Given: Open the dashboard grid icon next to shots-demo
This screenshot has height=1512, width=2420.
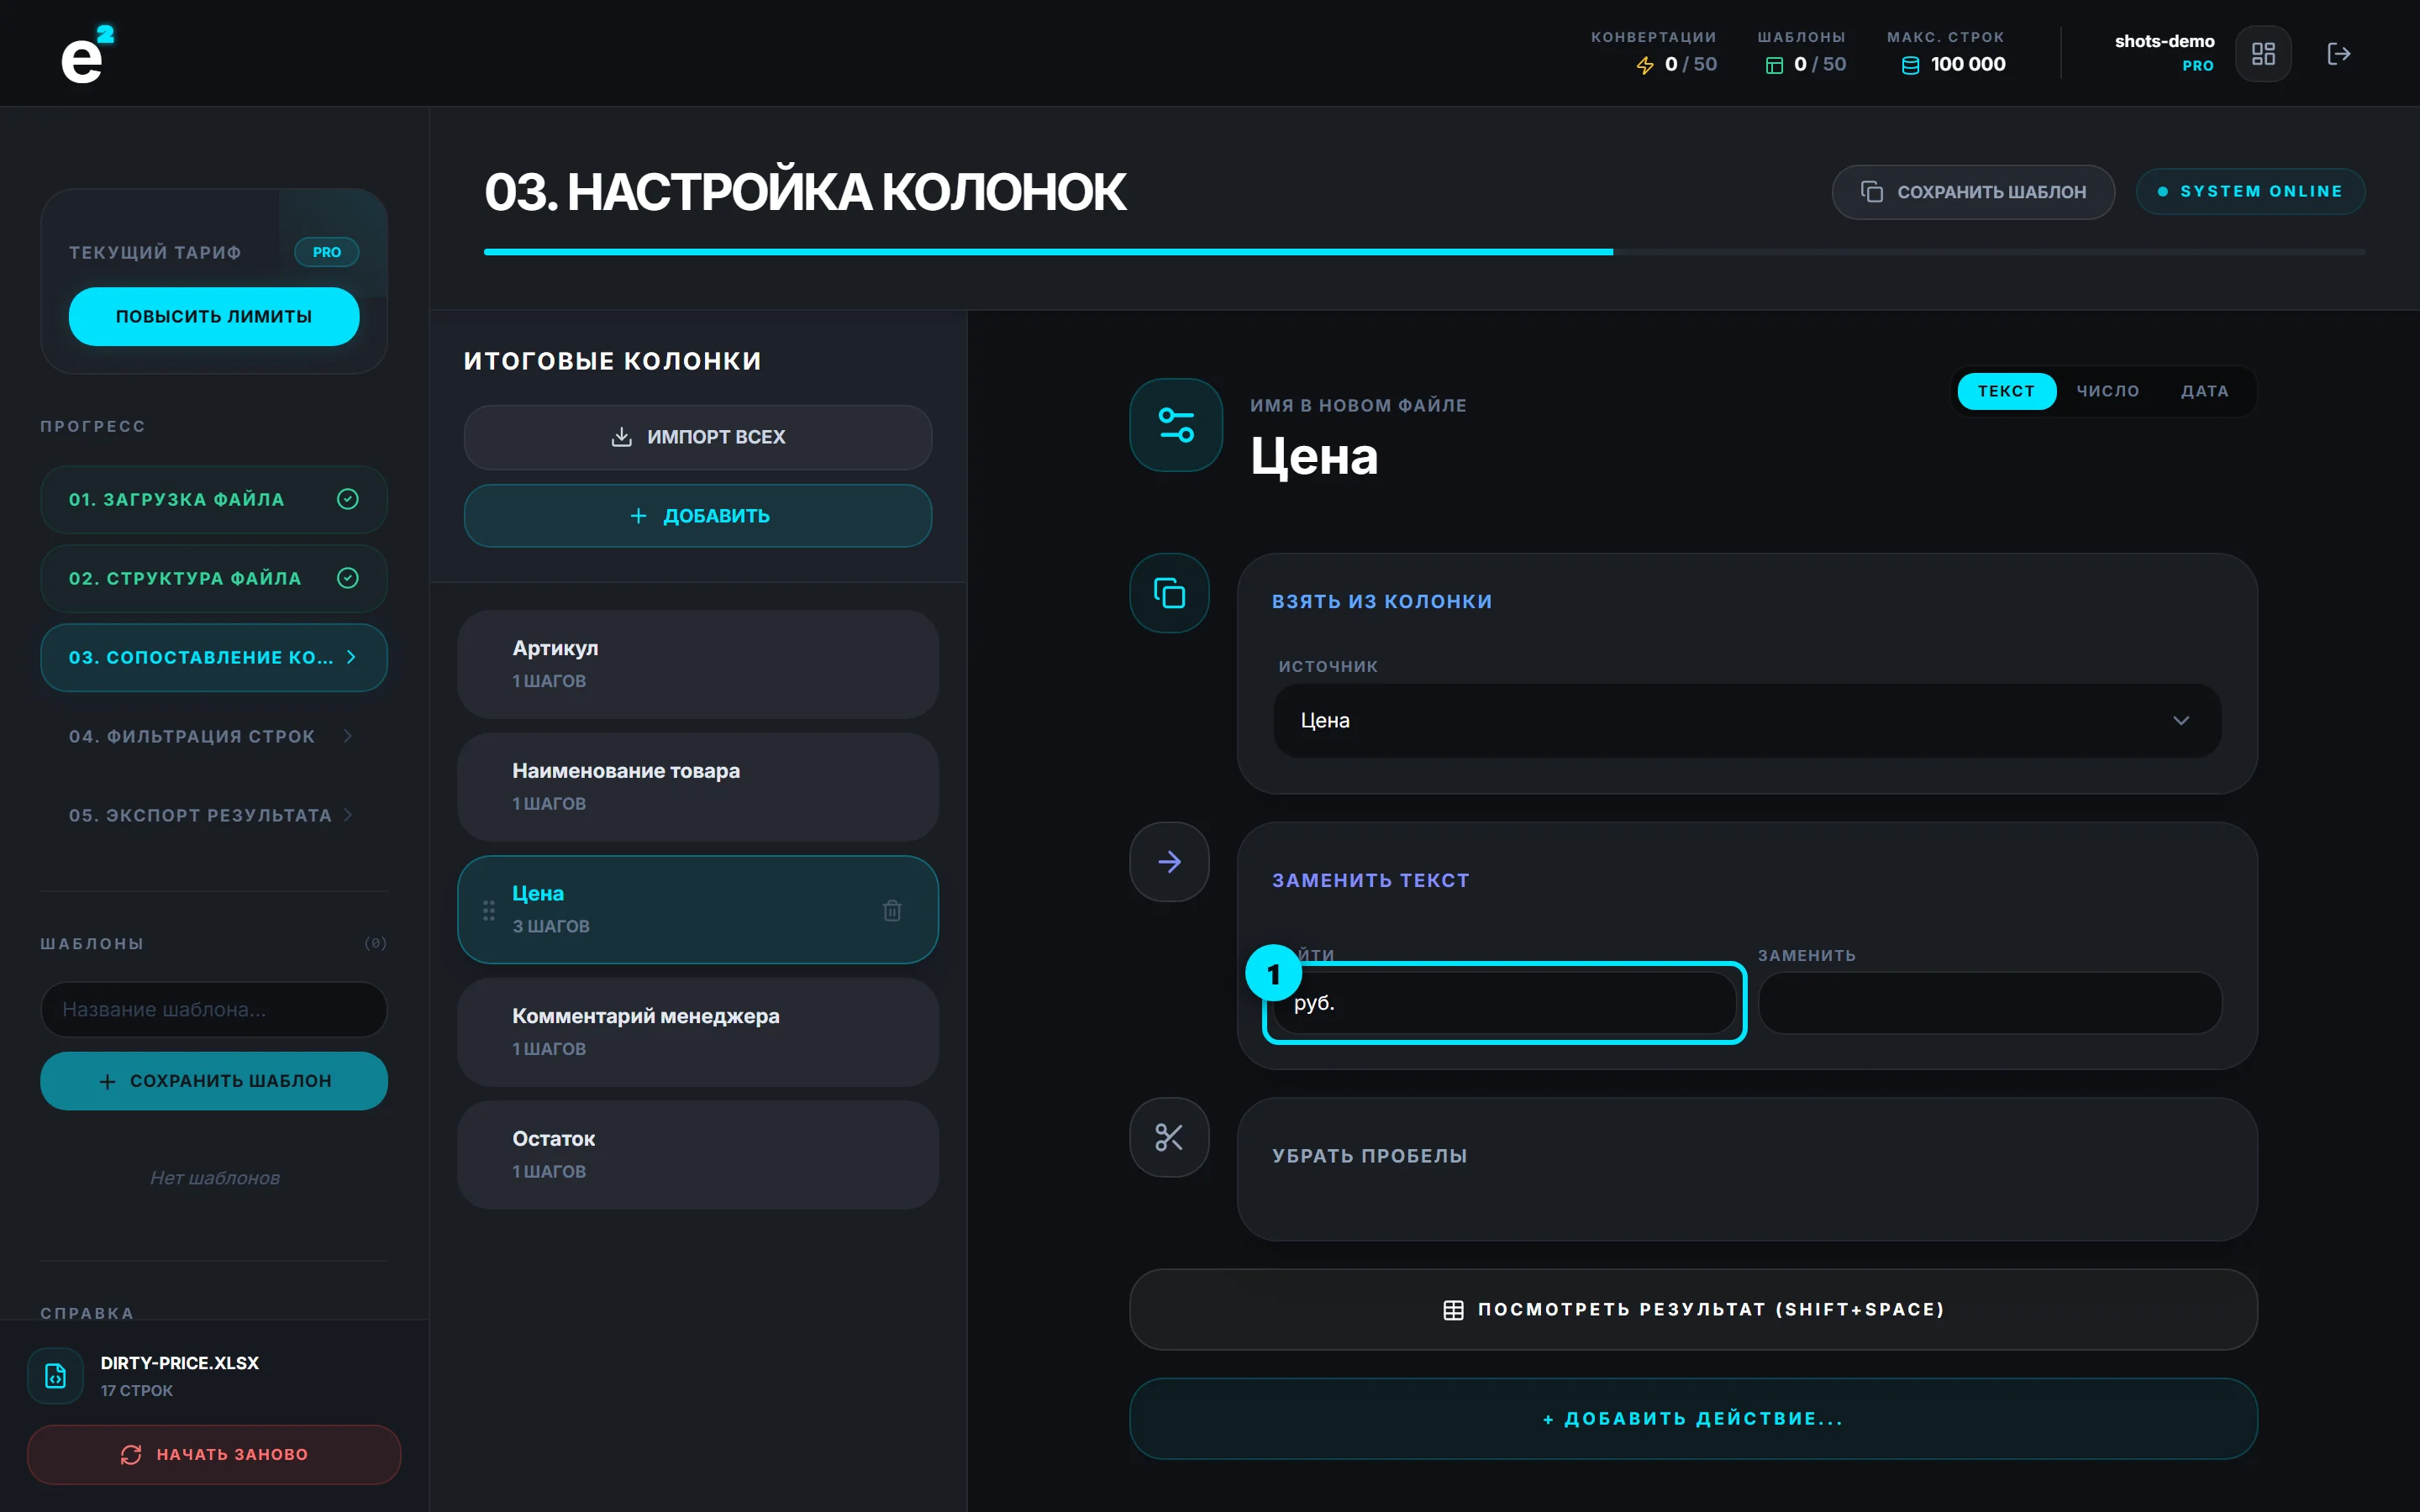Looking at the screenshot, I should (2263, 54).
